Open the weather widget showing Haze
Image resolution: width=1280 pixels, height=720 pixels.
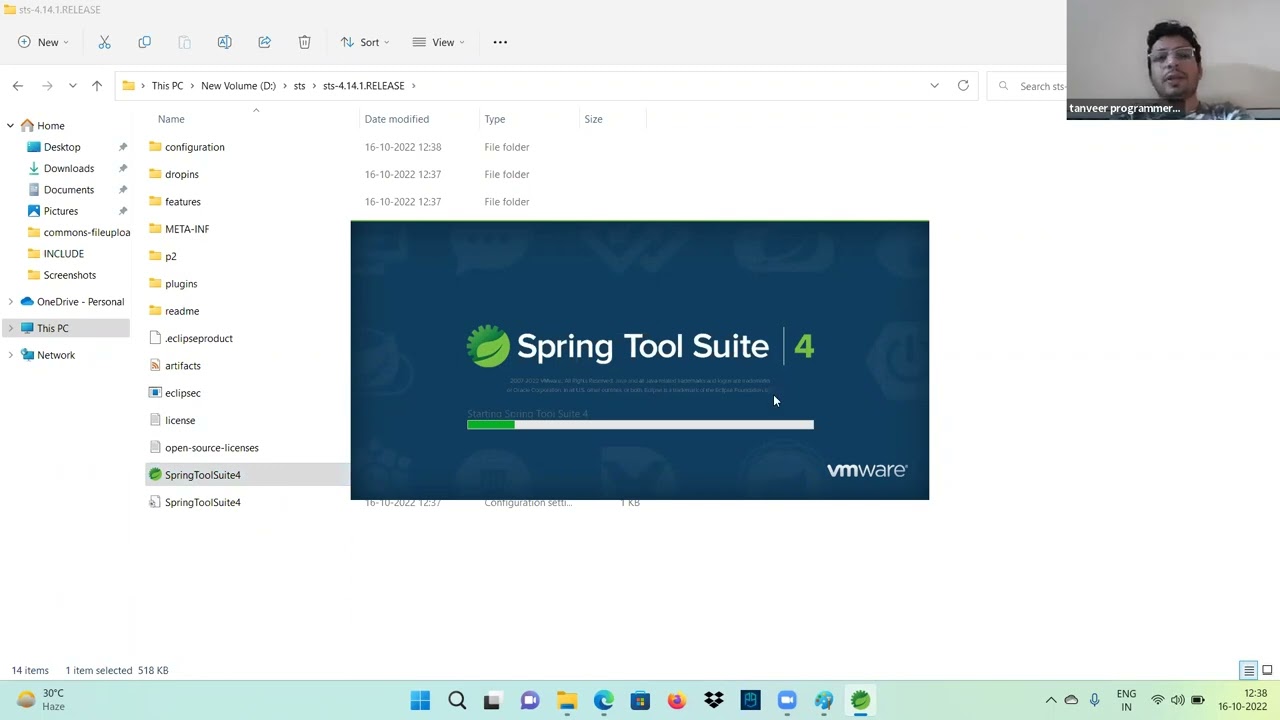point(42,700)
